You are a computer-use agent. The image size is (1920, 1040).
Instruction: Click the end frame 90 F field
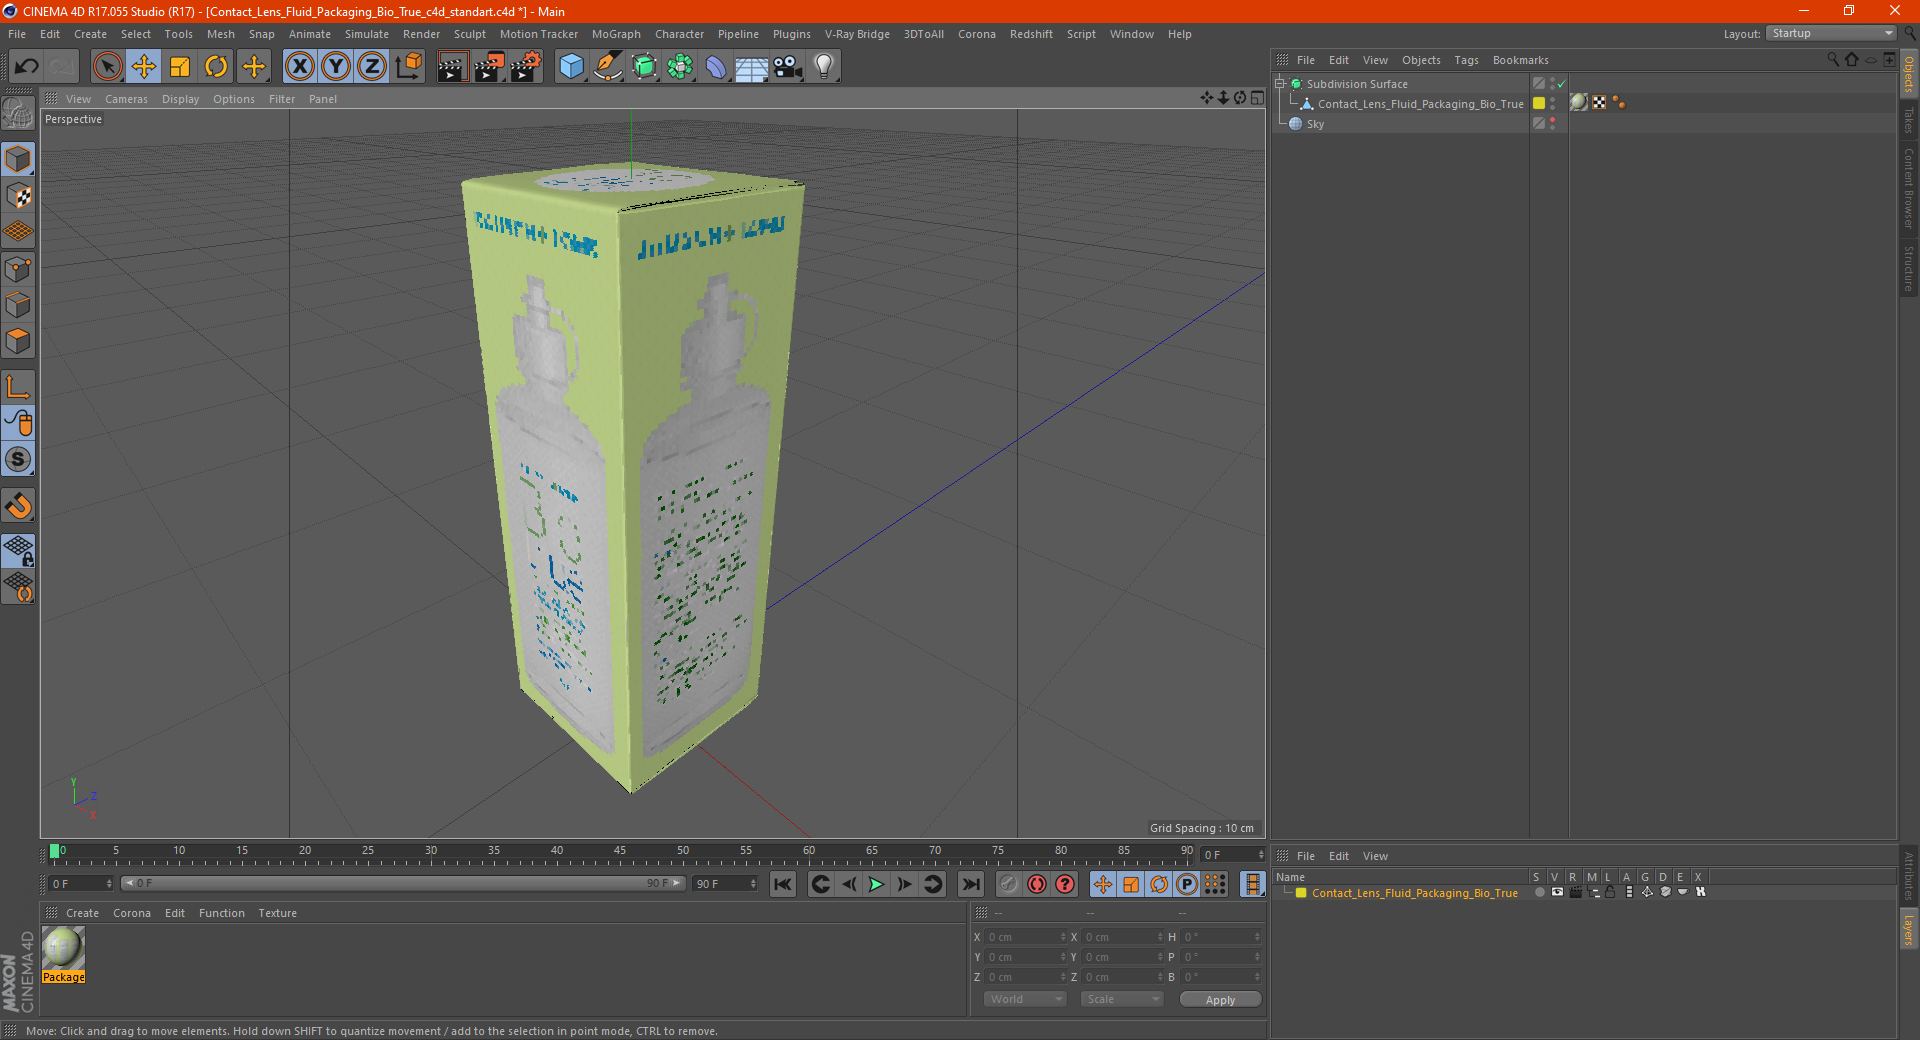[725, 884]
